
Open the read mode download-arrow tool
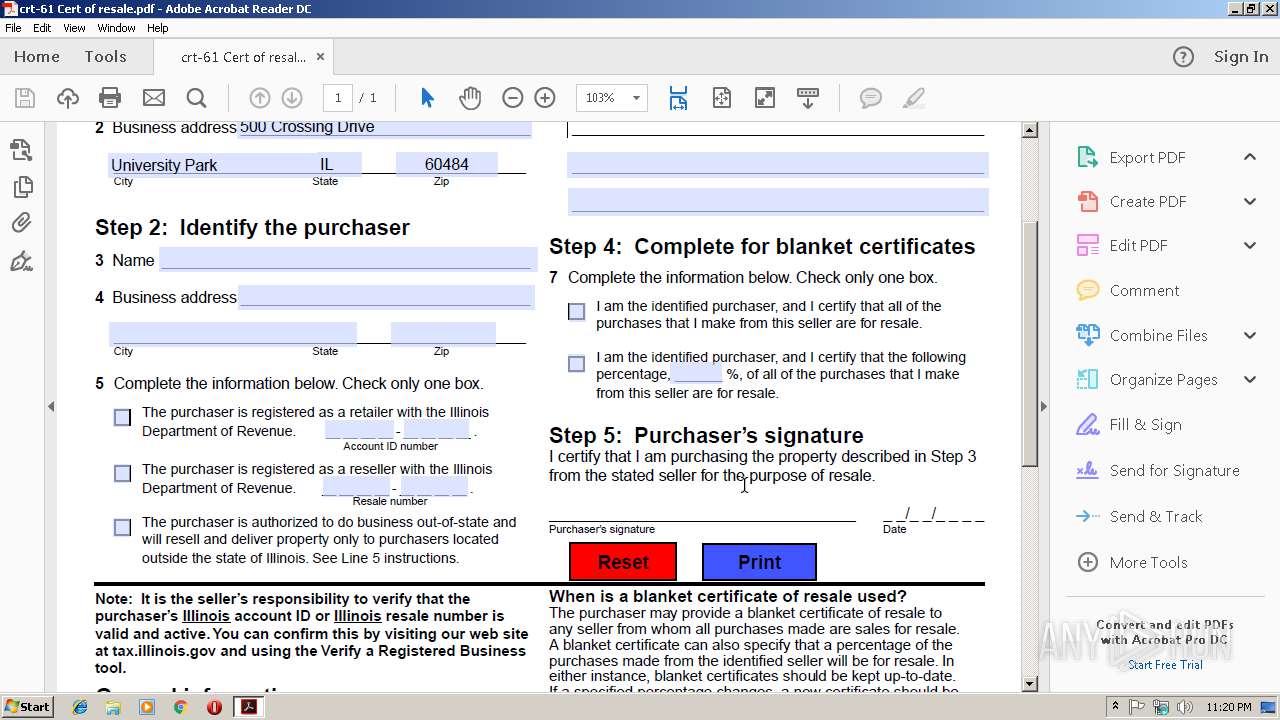coord(808,98)
